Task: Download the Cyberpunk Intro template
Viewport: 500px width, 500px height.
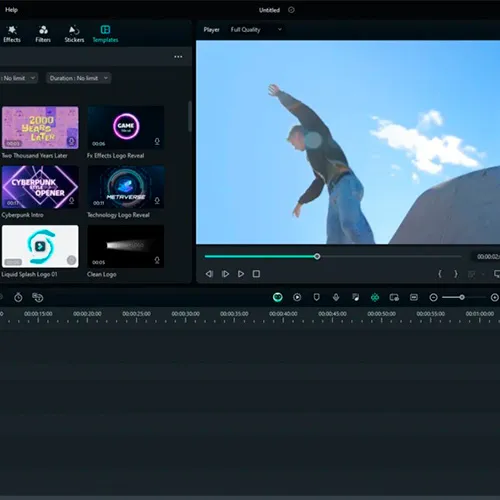Action: [71, 201]
